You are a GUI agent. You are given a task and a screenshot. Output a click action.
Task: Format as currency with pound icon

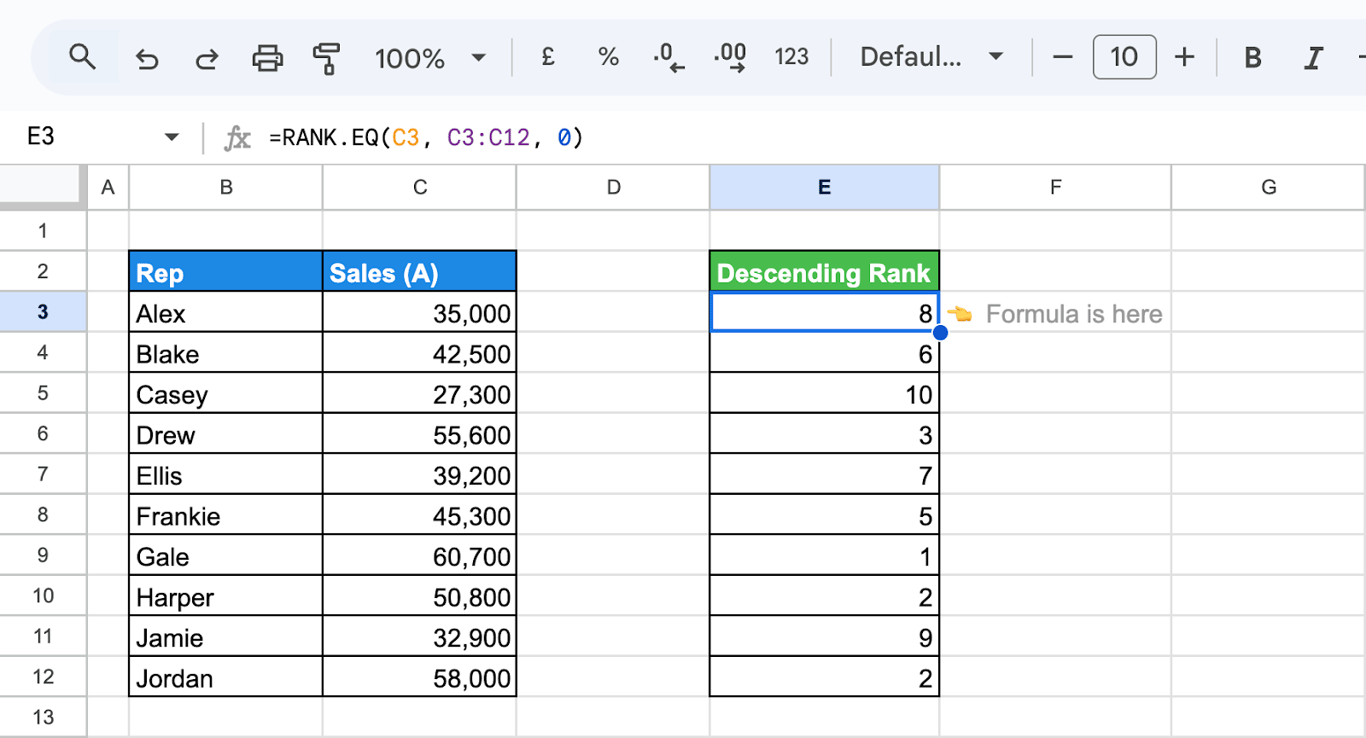tap(548, 58)
